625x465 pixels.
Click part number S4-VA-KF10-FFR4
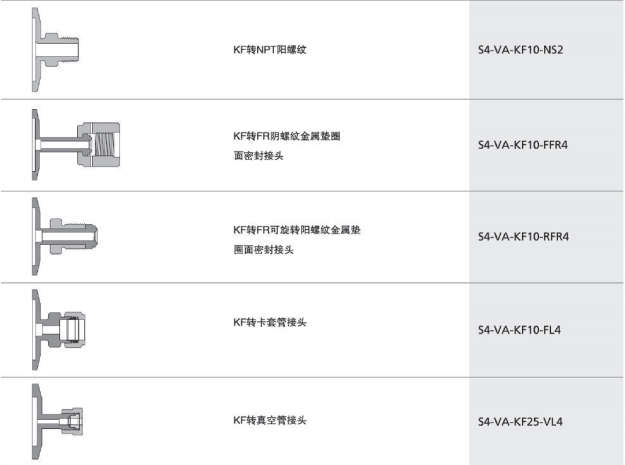coord(523,145)
